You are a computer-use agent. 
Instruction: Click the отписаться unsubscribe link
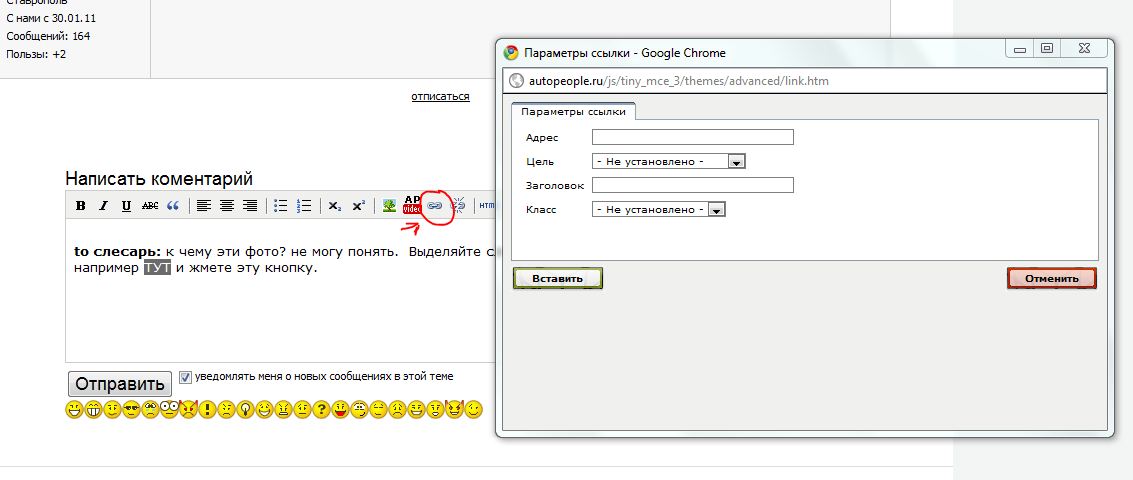(x=440, y=96)
